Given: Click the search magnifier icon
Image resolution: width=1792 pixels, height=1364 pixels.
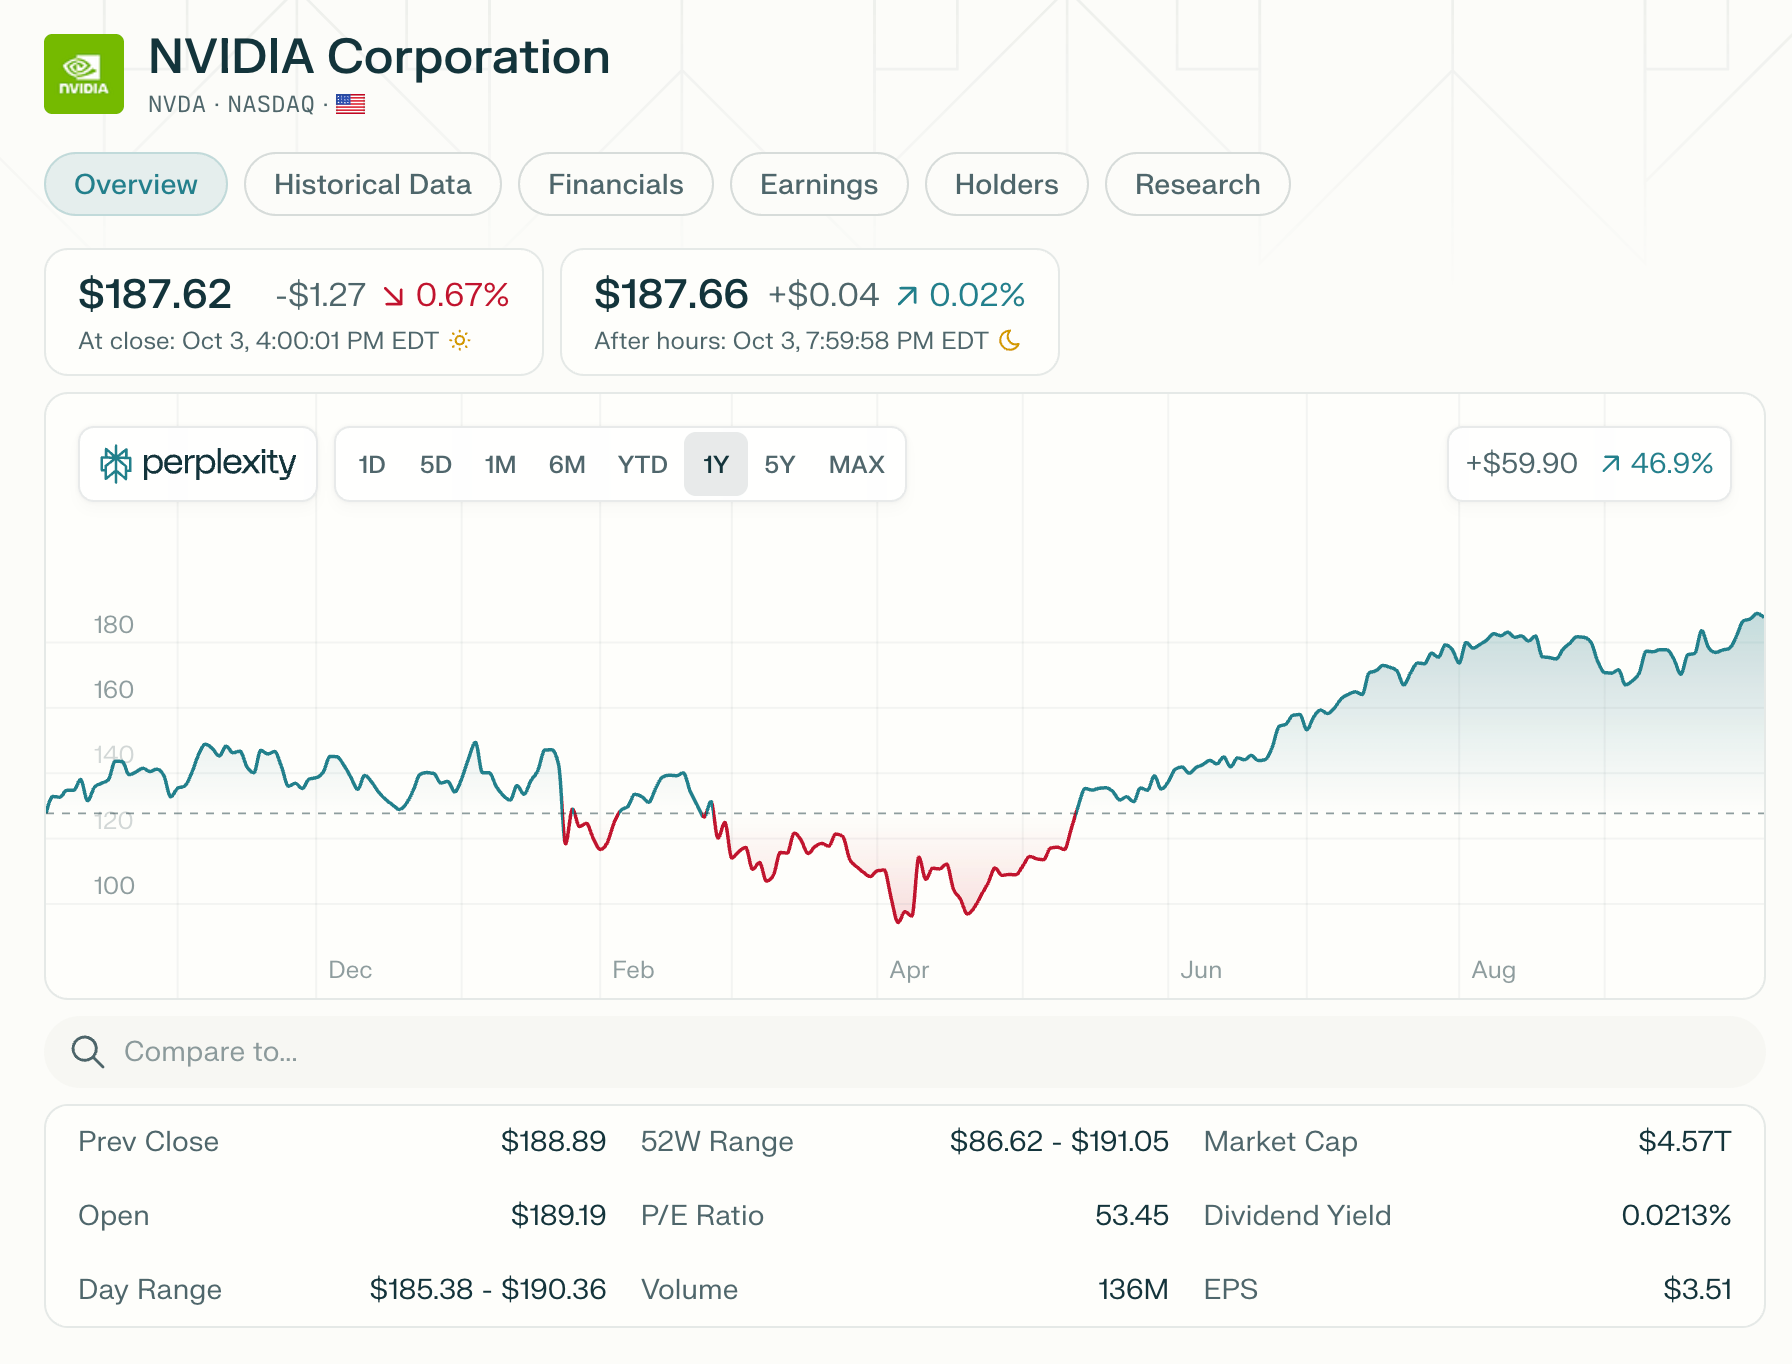Looking at the screenshot, I should click(88, 1052).
